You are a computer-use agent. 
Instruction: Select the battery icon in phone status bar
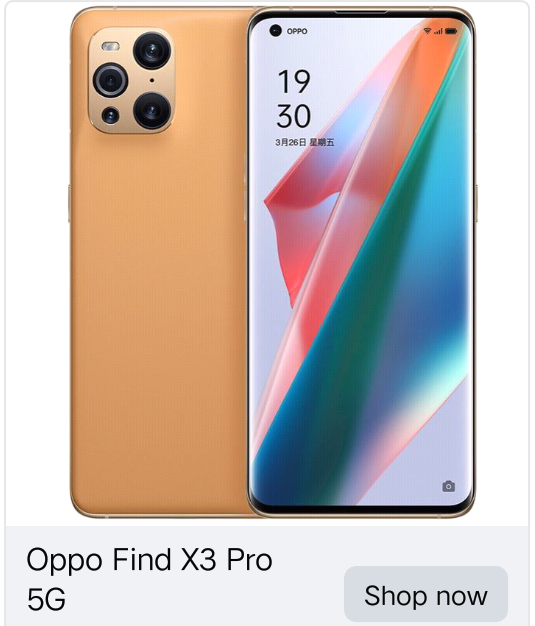pos(451,31)
